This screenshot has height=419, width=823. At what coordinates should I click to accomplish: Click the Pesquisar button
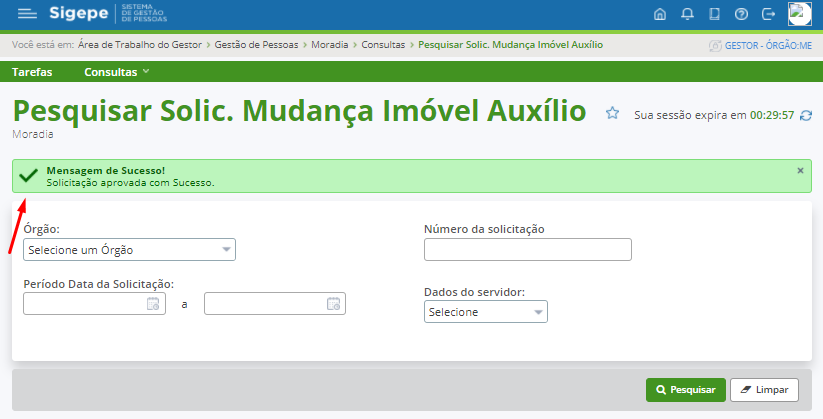point(685,390)
